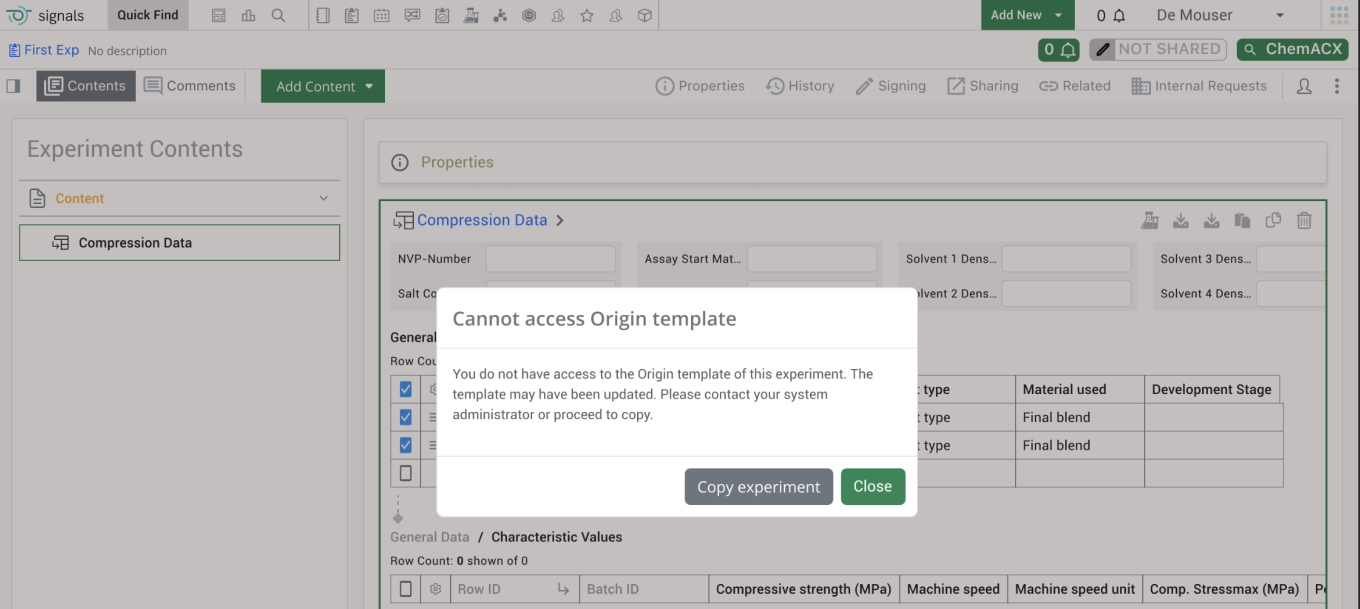
Task: Click the molecule nodes icon in toolbar
Action: 500,15
